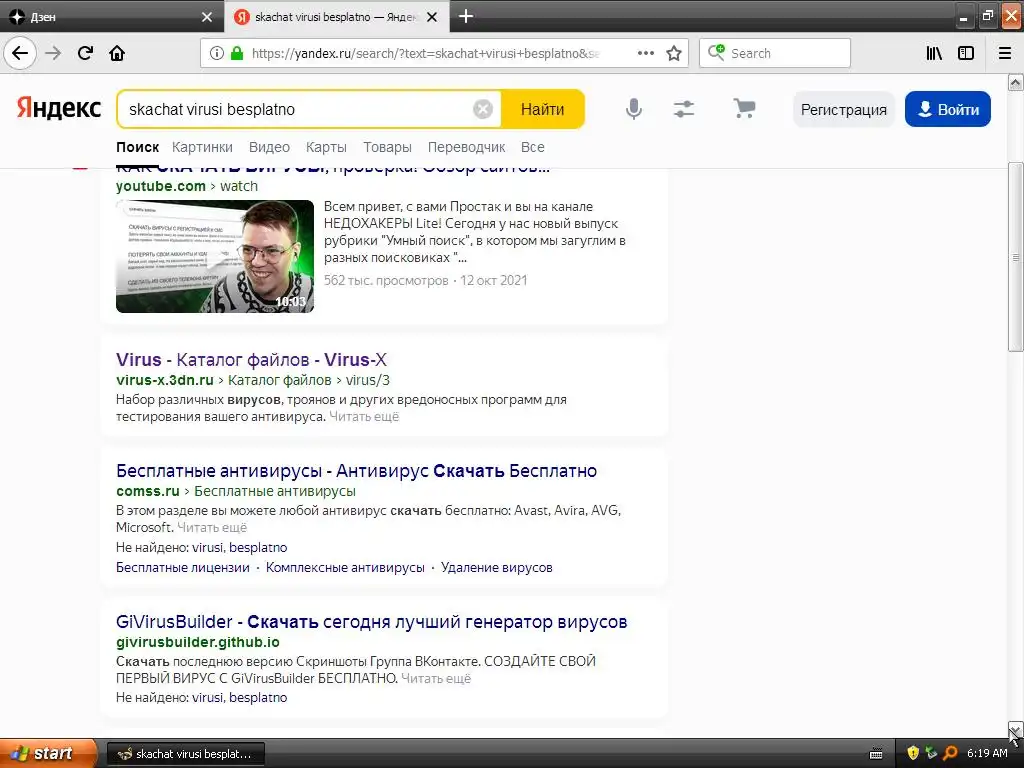Open the on-screen keyboard tray icon
This screenshot has width=1024, height=768.
(876, 754)
